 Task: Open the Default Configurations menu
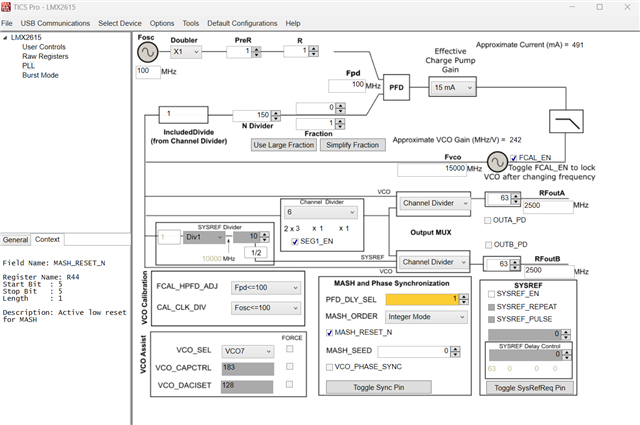pyautogui.click(x=242, y=23)
